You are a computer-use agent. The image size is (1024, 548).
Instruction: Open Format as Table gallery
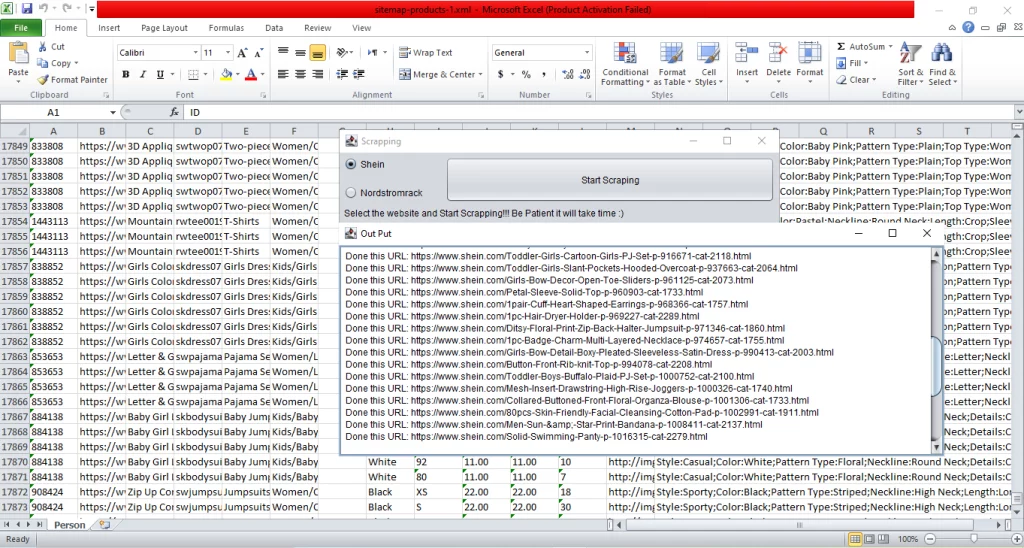672,64
